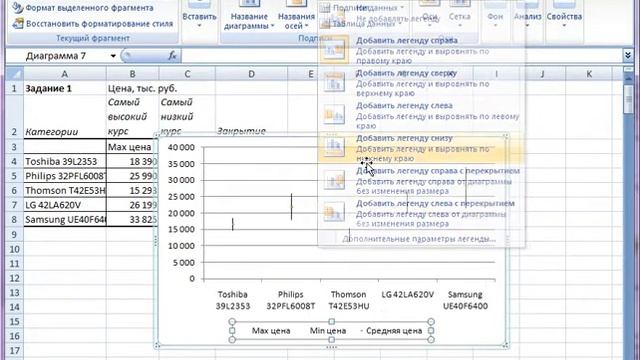Viewport: 640px width, 360px height.
Task: Open the Свойства ribbon dropdown
Action: pyautogui.click(x=564, y=16)
